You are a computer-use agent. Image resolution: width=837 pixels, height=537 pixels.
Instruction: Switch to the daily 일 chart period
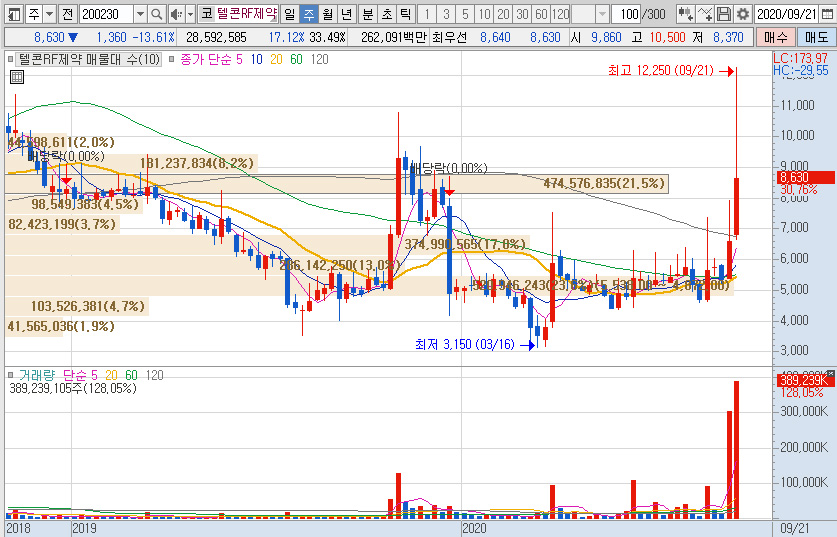(289, 14)
